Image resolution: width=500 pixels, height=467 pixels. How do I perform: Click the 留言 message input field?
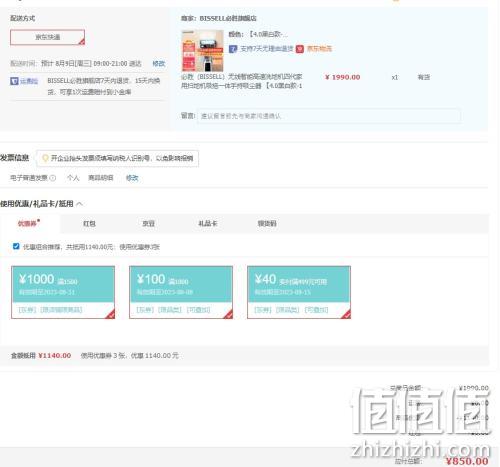coord(329,116)
